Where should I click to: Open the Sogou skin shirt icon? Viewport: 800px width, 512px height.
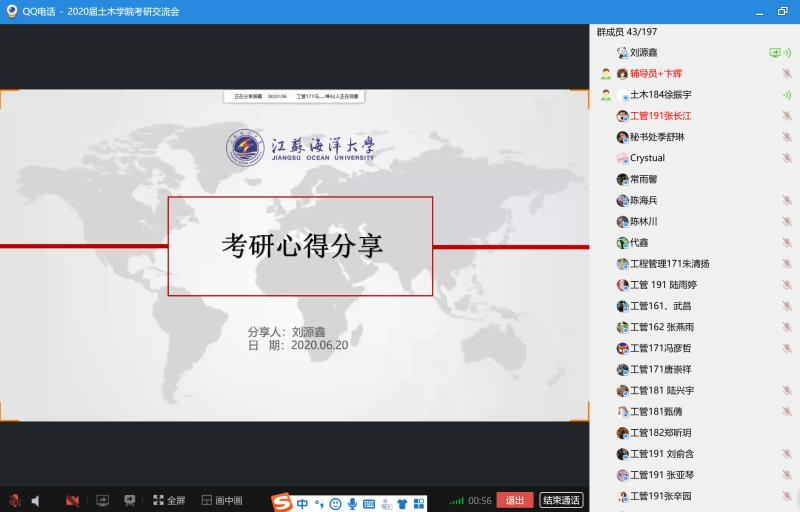click(x=402, y=502)
